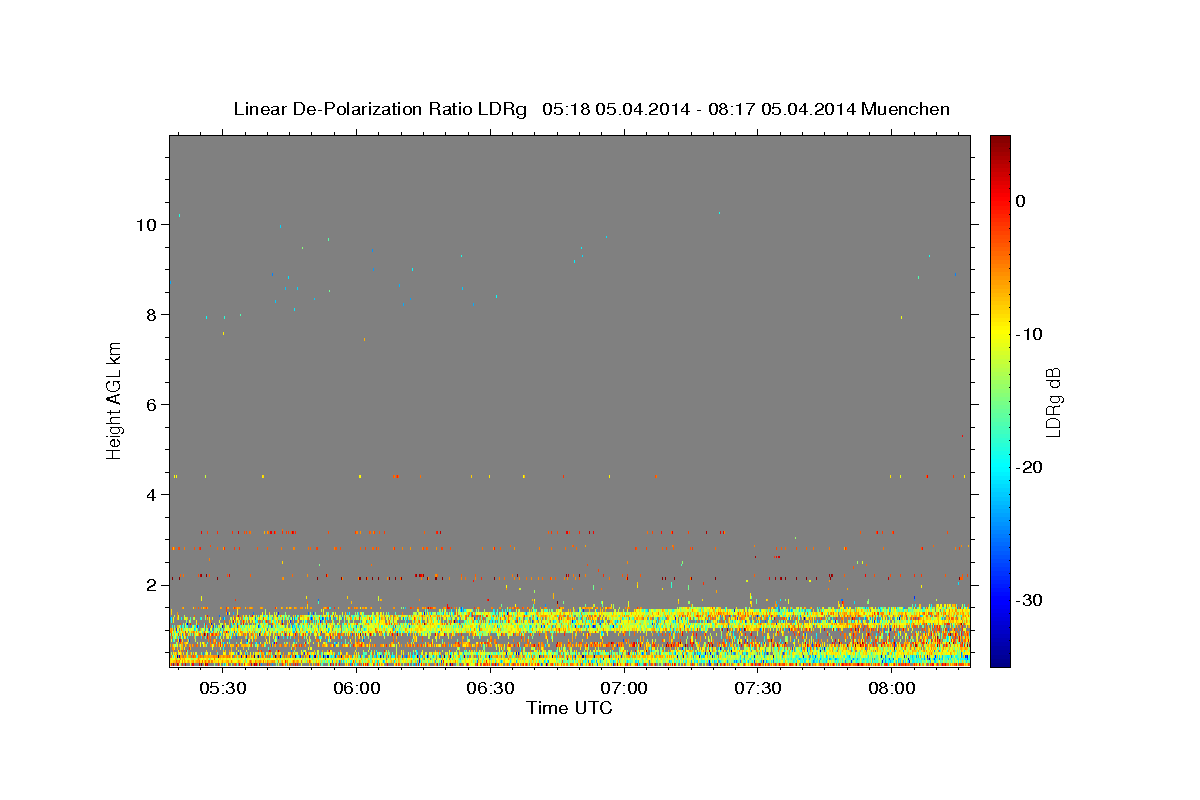Click the height tick label 10

coord(146,225)
